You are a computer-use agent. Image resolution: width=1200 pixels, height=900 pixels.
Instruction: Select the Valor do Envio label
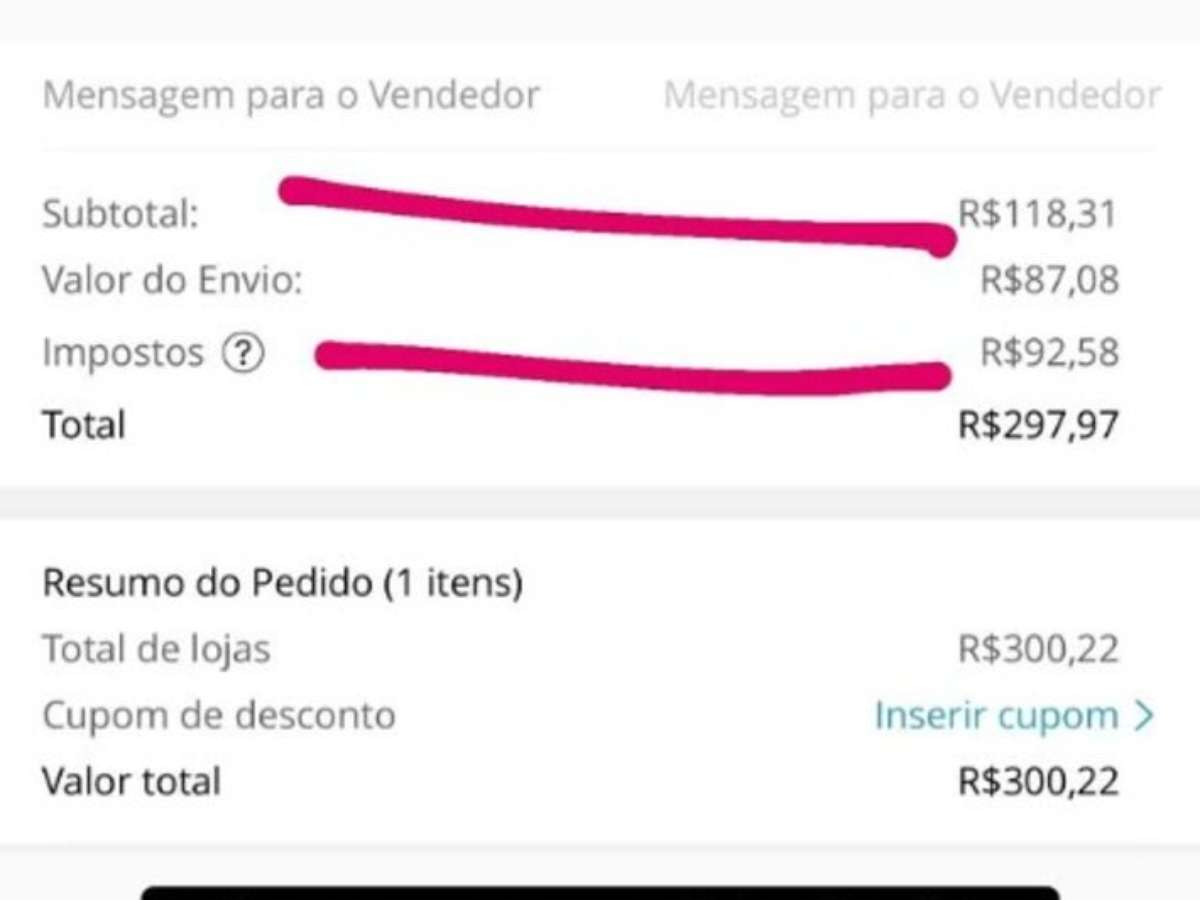pos(172,281)
